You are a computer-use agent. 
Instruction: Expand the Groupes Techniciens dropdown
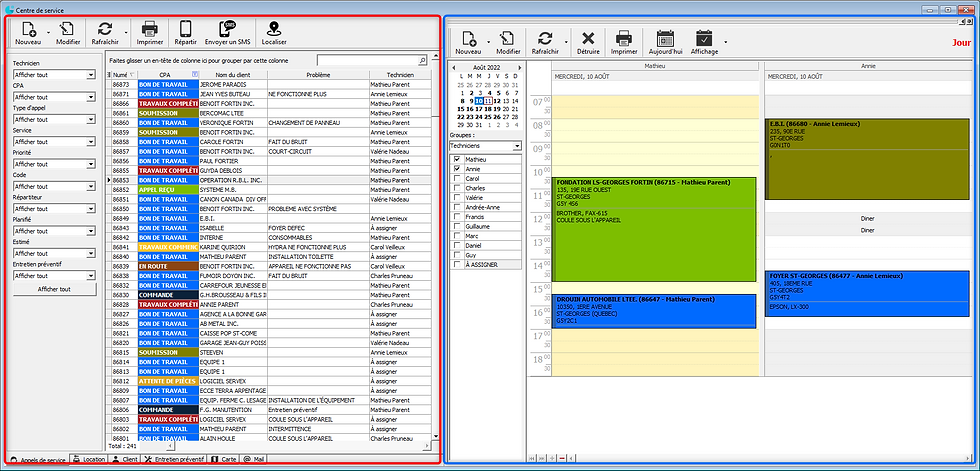(x=516, y=146)
